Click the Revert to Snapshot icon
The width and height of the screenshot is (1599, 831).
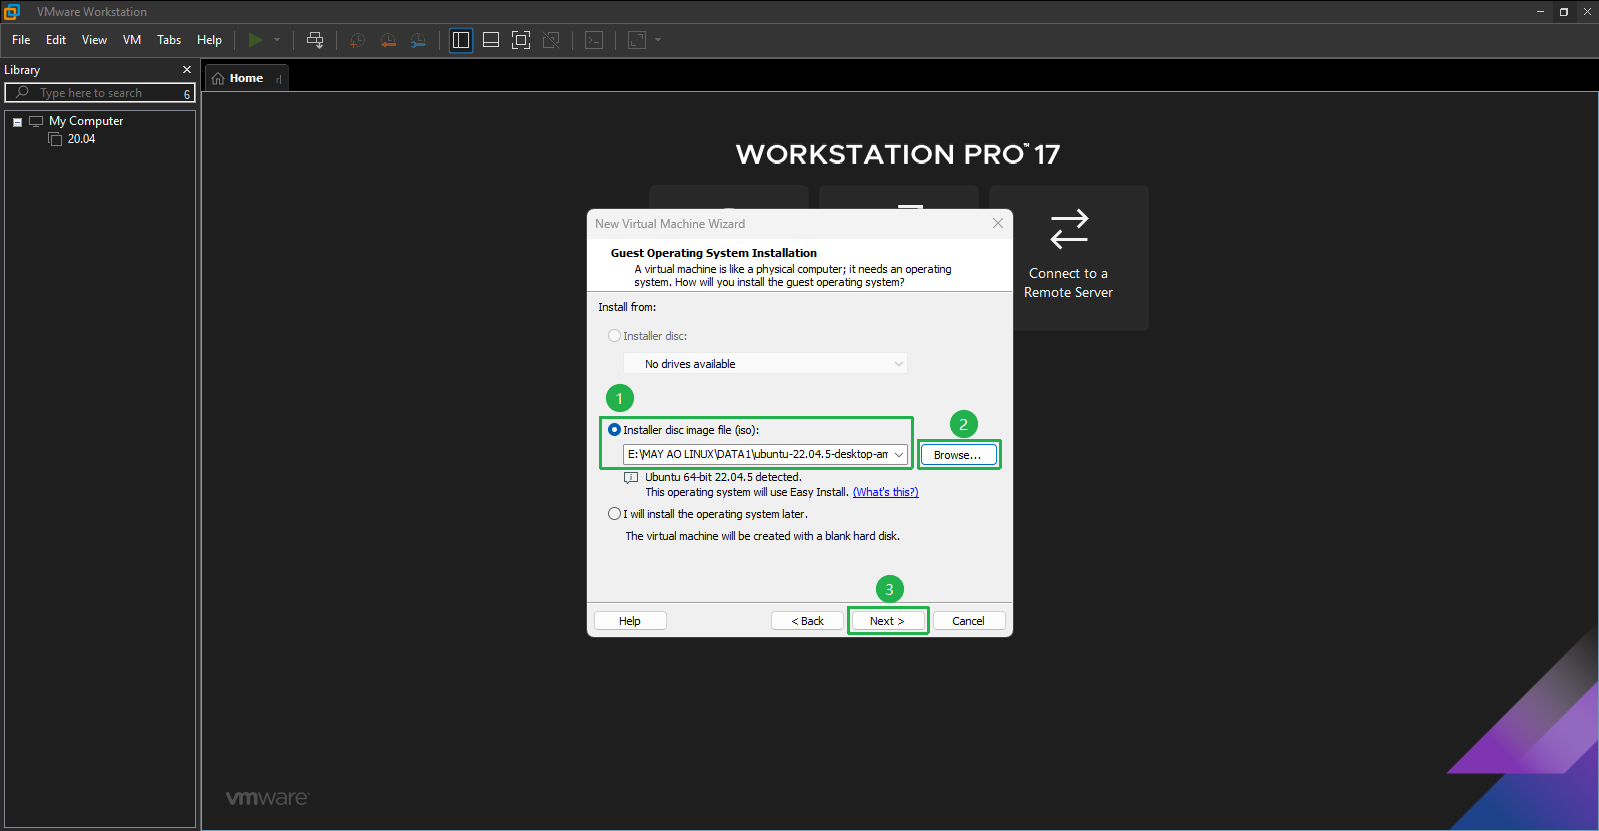[388, 40]
